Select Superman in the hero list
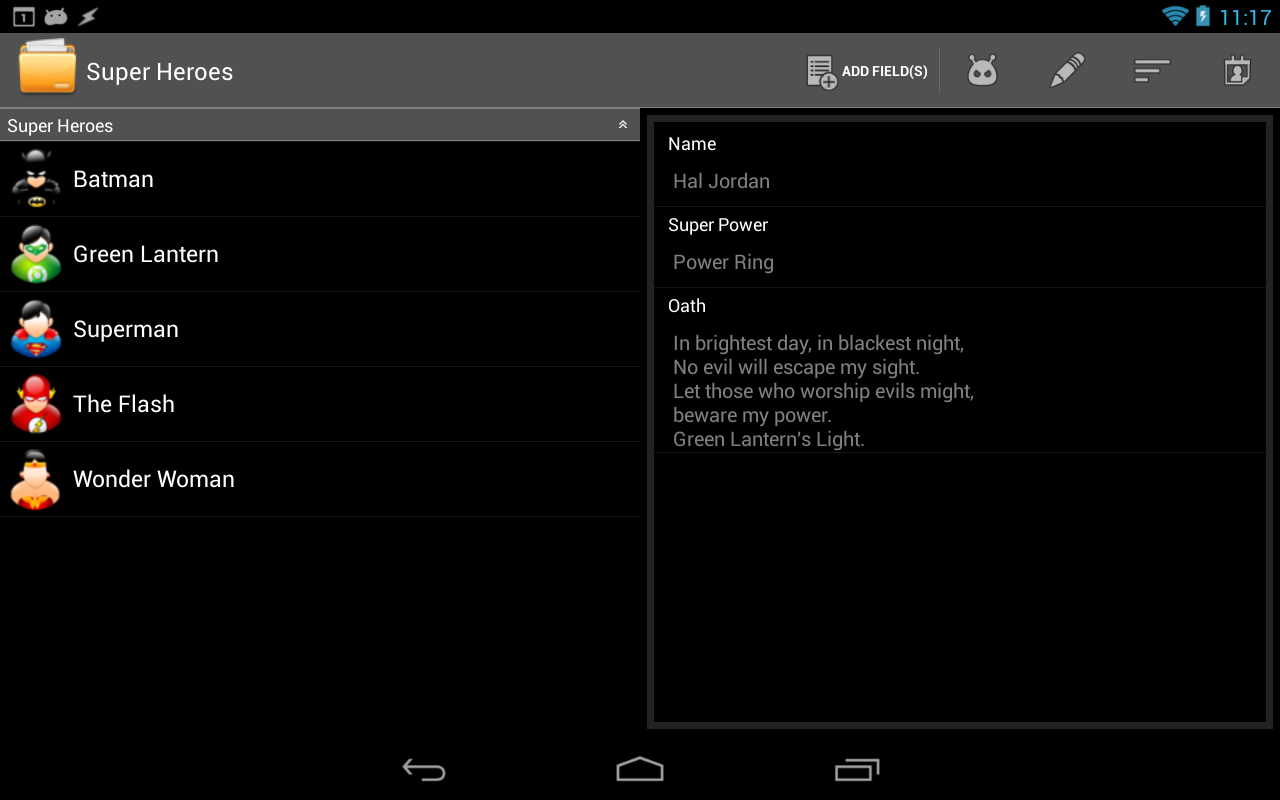Screen dimensions: 1280x800 320,329
